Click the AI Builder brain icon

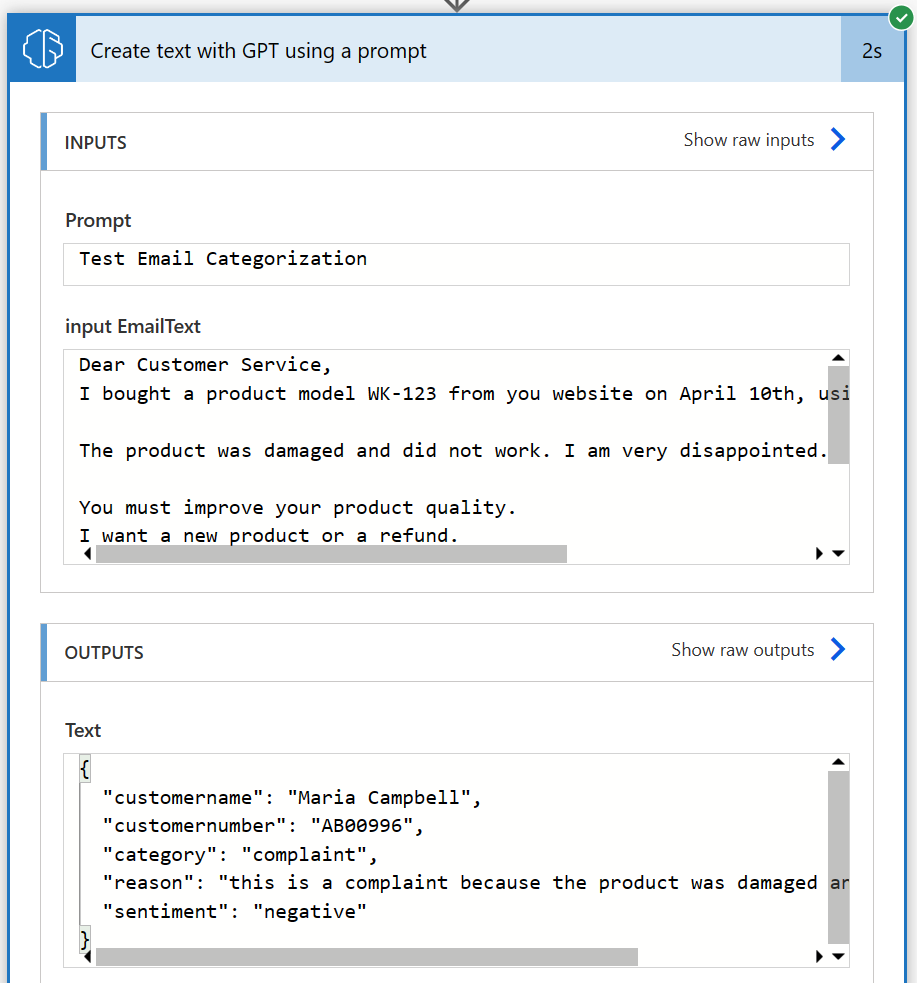(43, 49)
